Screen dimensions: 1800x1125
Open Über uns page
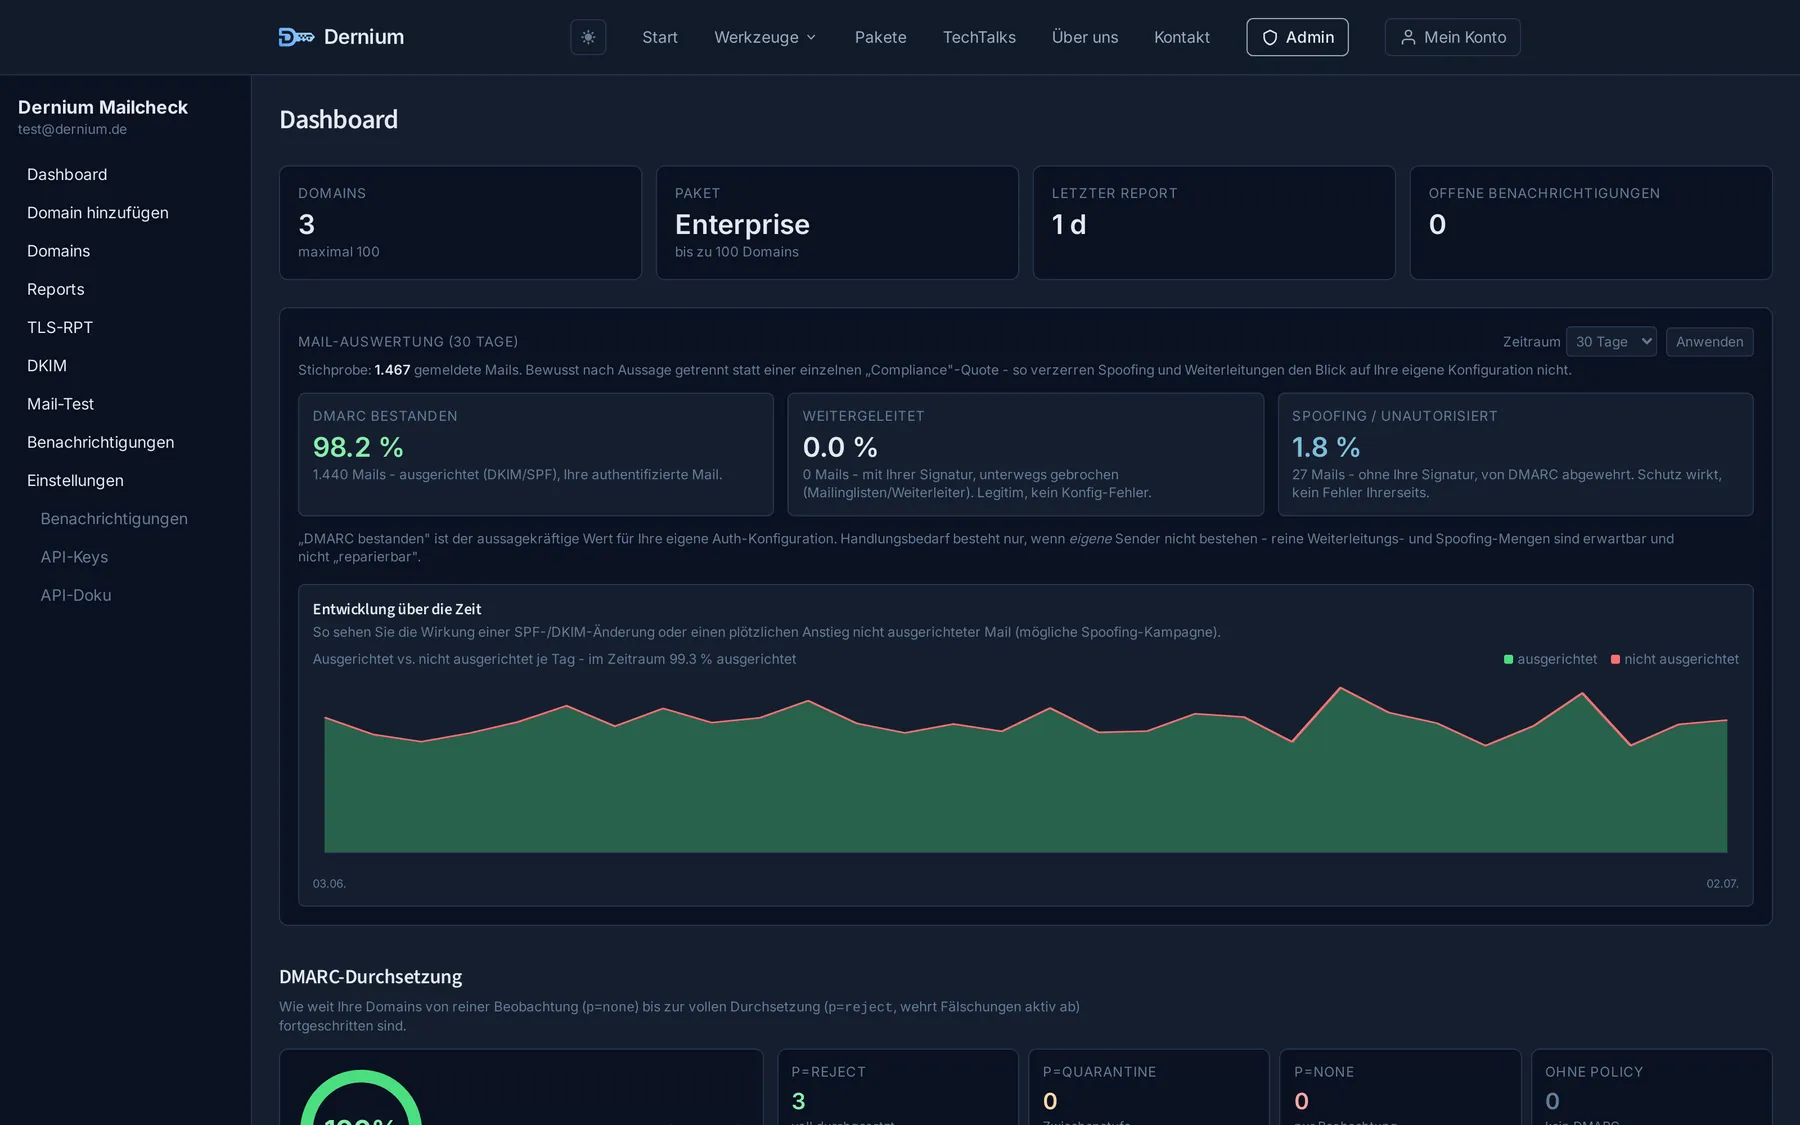point(1085,37)
